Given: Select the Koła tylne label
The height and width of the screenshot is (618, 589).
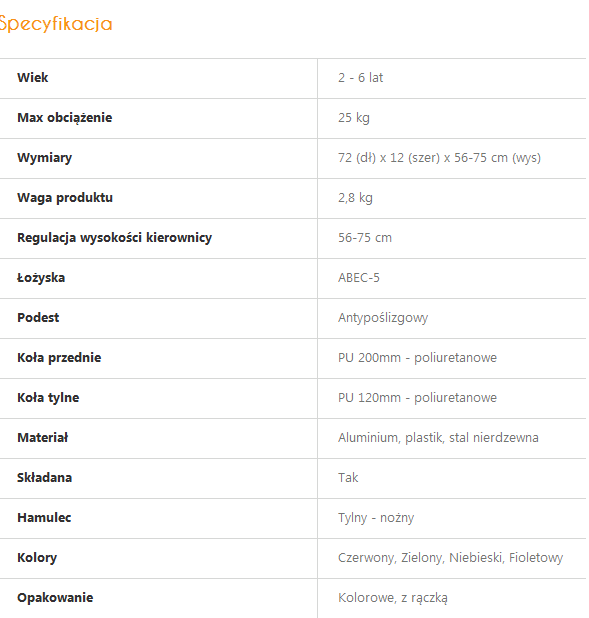Looking at the screenshot, I should coord(48,398).
